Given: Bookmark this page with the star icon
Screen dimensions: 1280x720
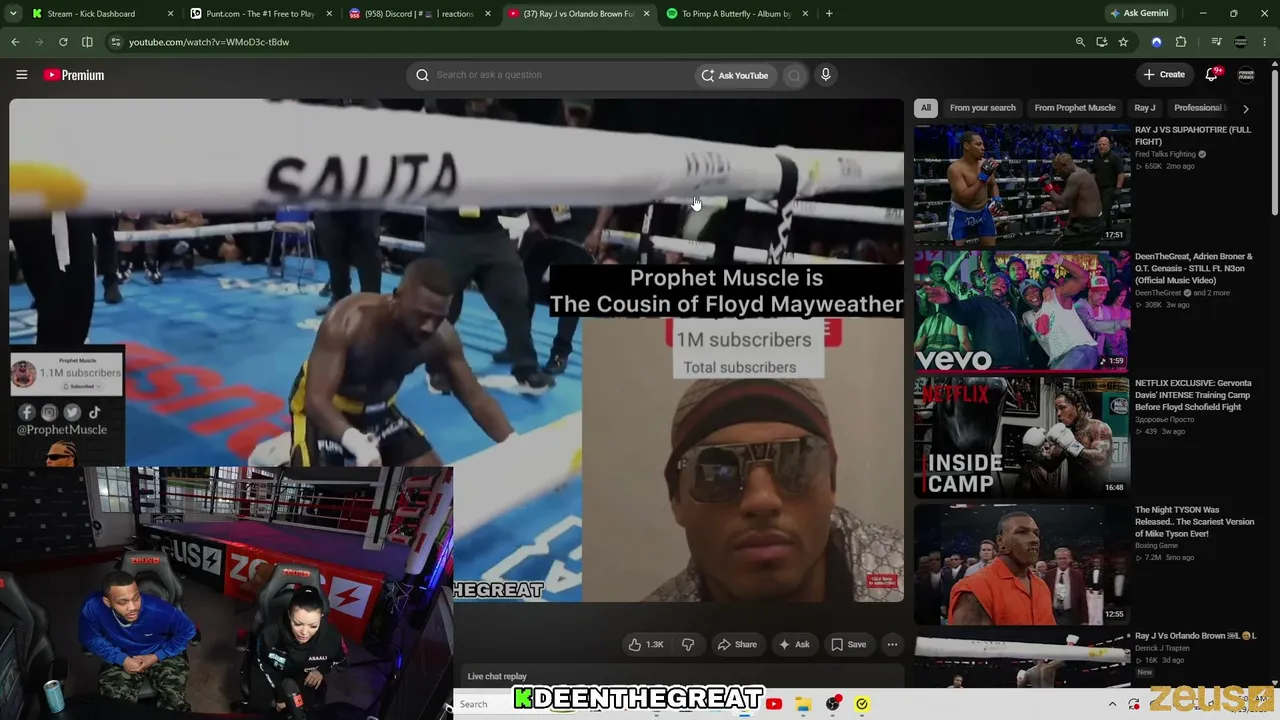Looking at the screenshot, I should (x=1123, y=42).
